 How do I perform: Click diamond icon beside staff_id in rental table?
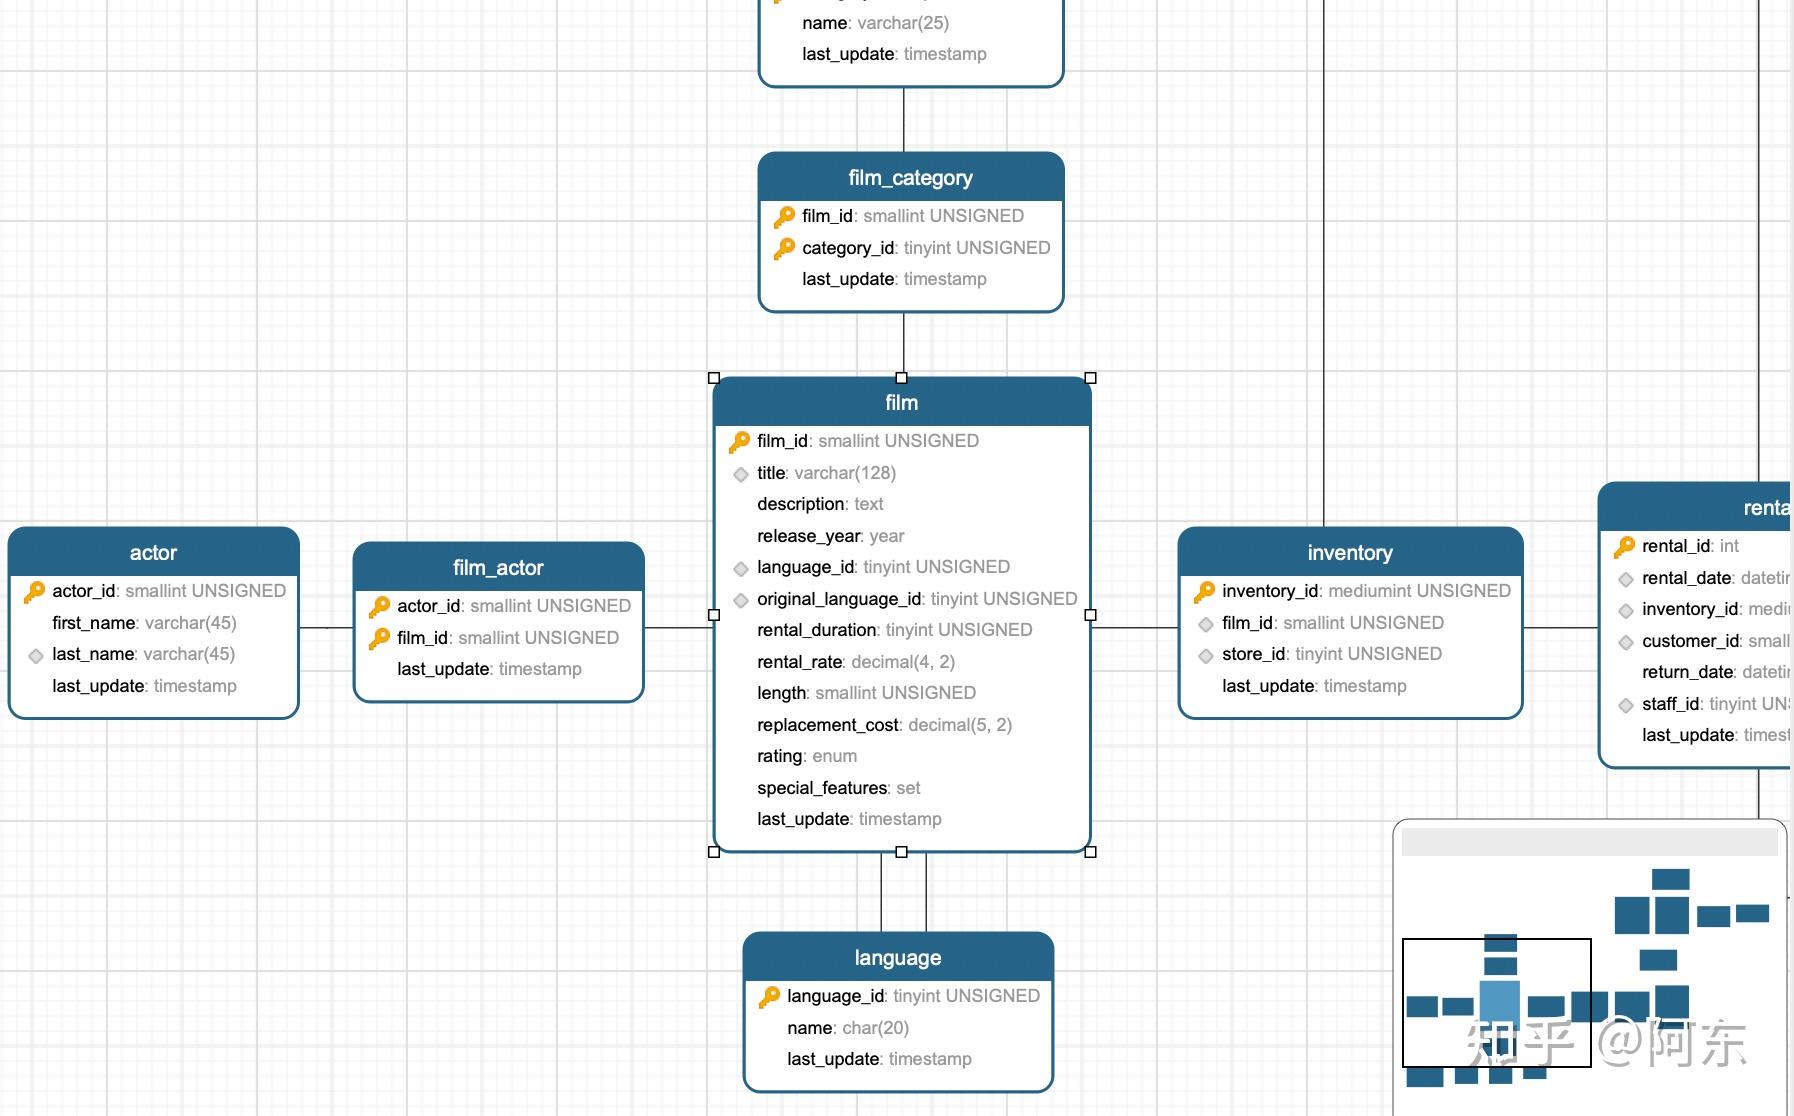coord(1626,705)
